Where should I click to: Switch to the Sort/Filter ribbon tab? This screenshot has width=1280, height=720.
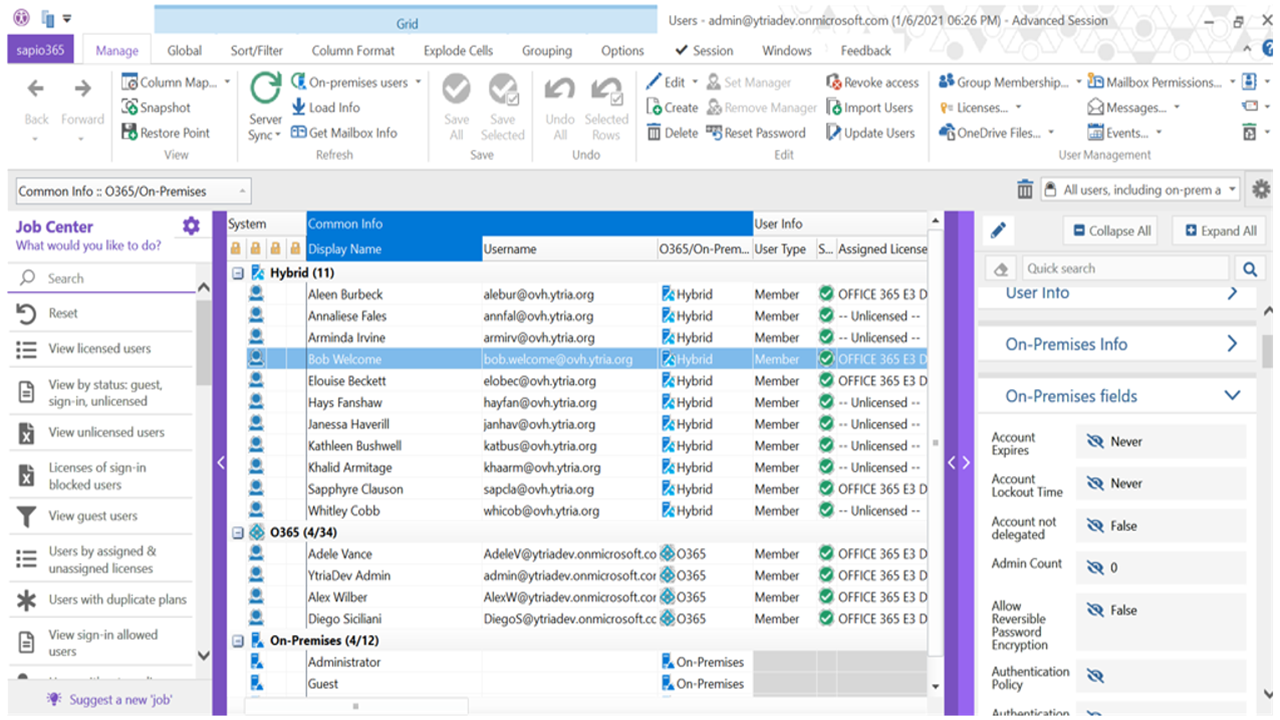(x=256, y=50)
